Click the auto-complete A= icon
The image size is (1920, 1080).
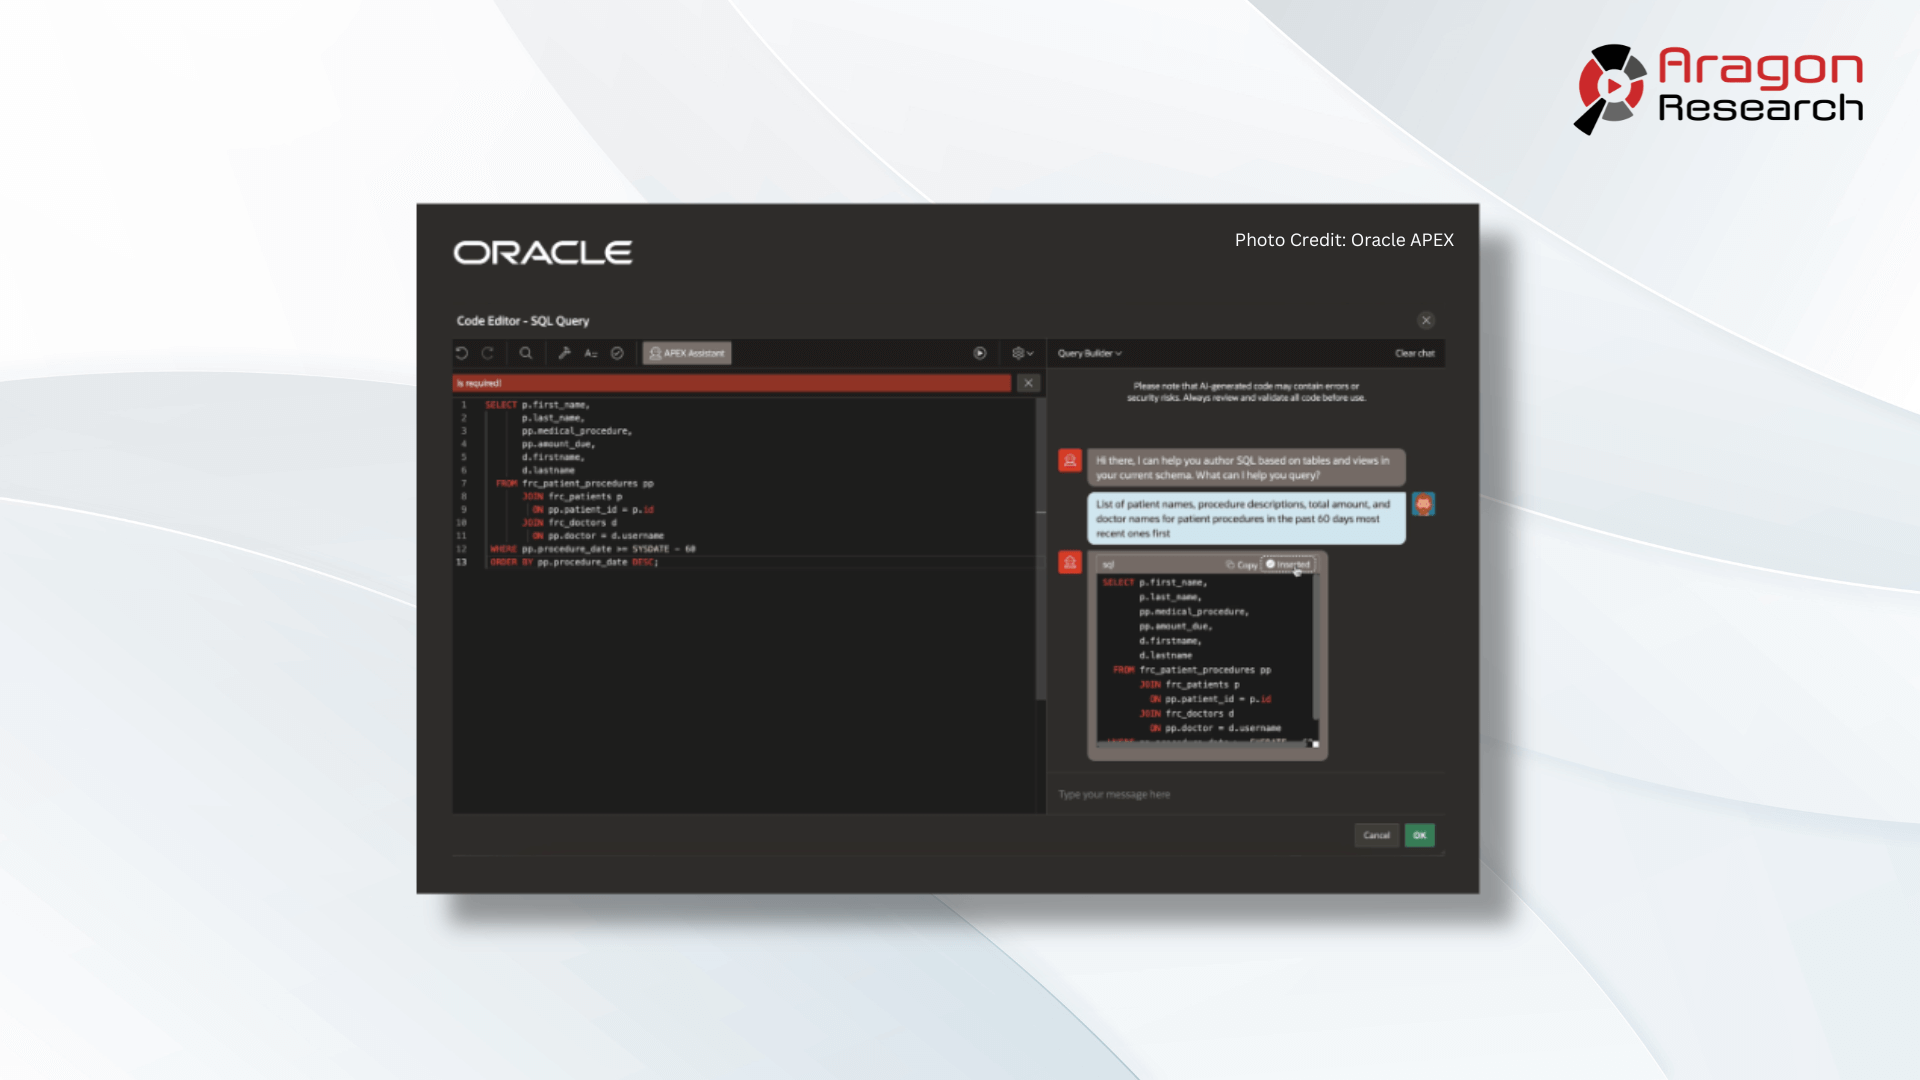(591, 353)
